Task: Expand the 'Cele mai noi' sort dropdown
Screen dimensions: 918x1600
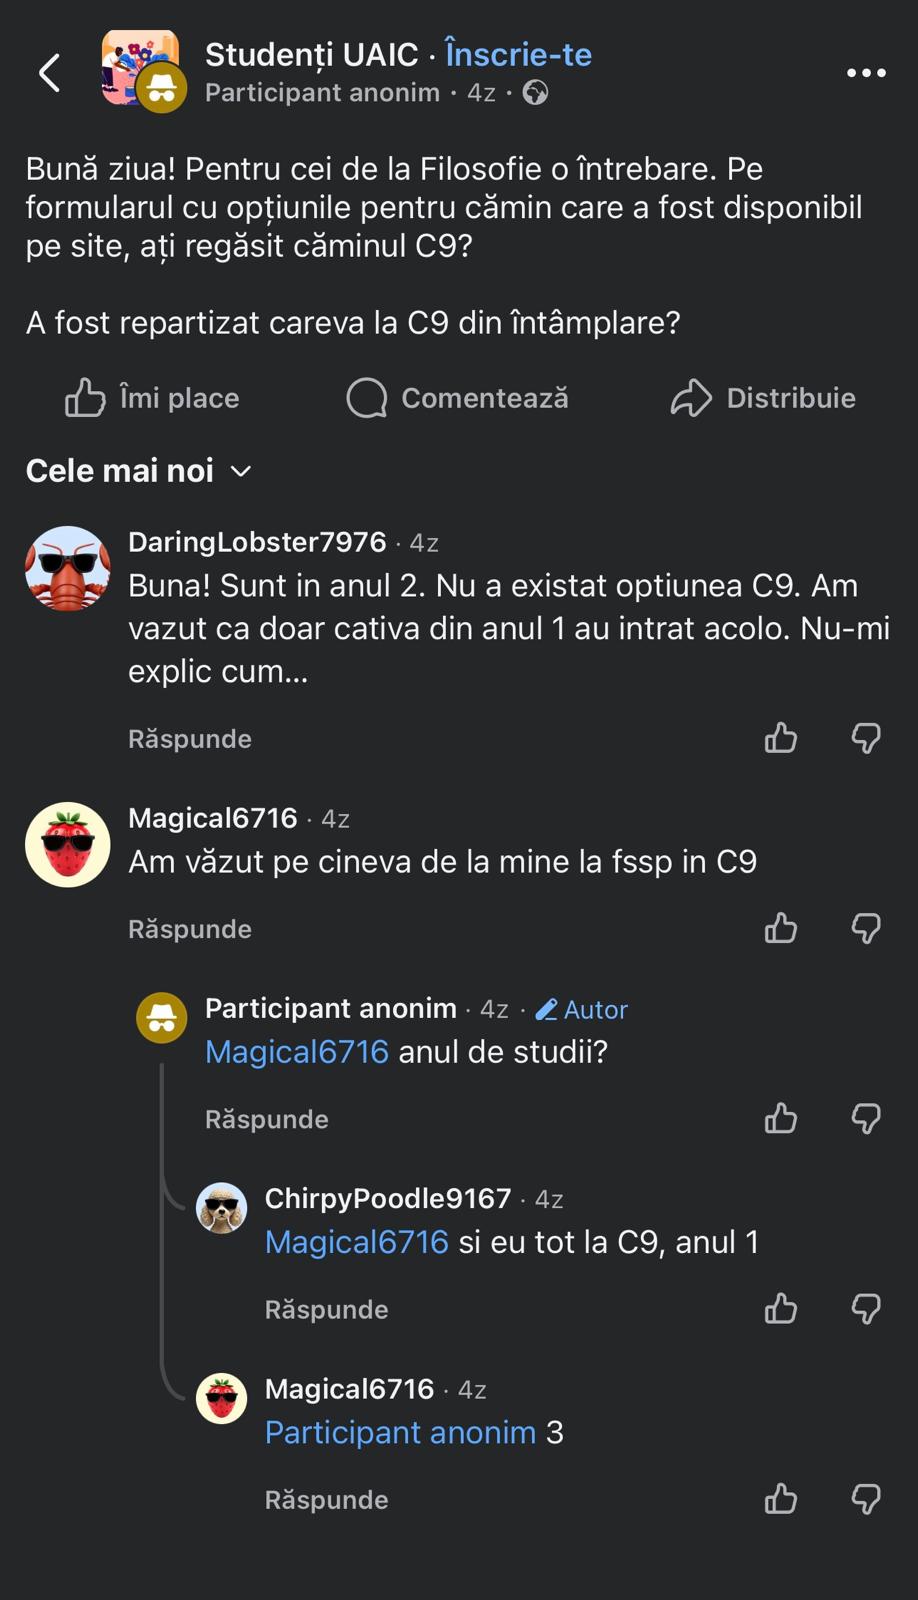Action: [138, 471]
